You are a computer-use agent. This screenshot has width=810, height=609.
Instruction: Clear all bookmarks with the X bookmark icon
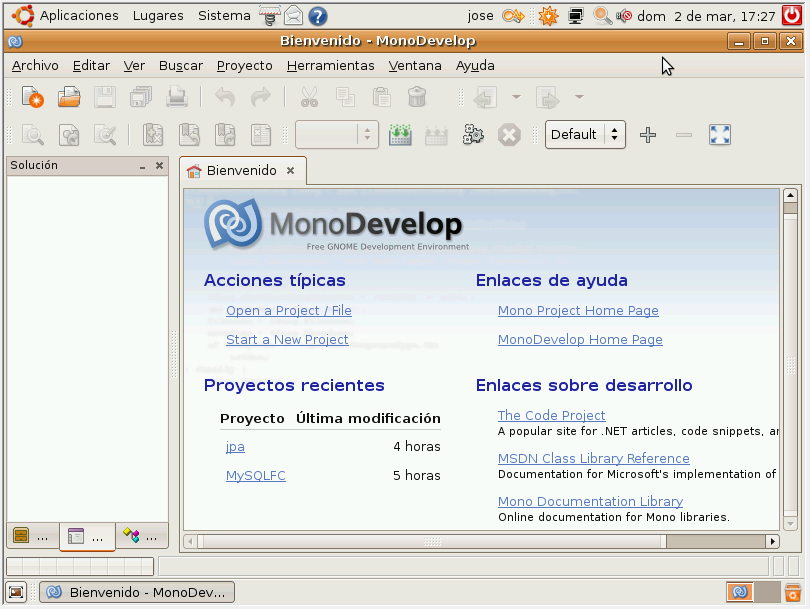pyautogui.click(x=153, y=135)
